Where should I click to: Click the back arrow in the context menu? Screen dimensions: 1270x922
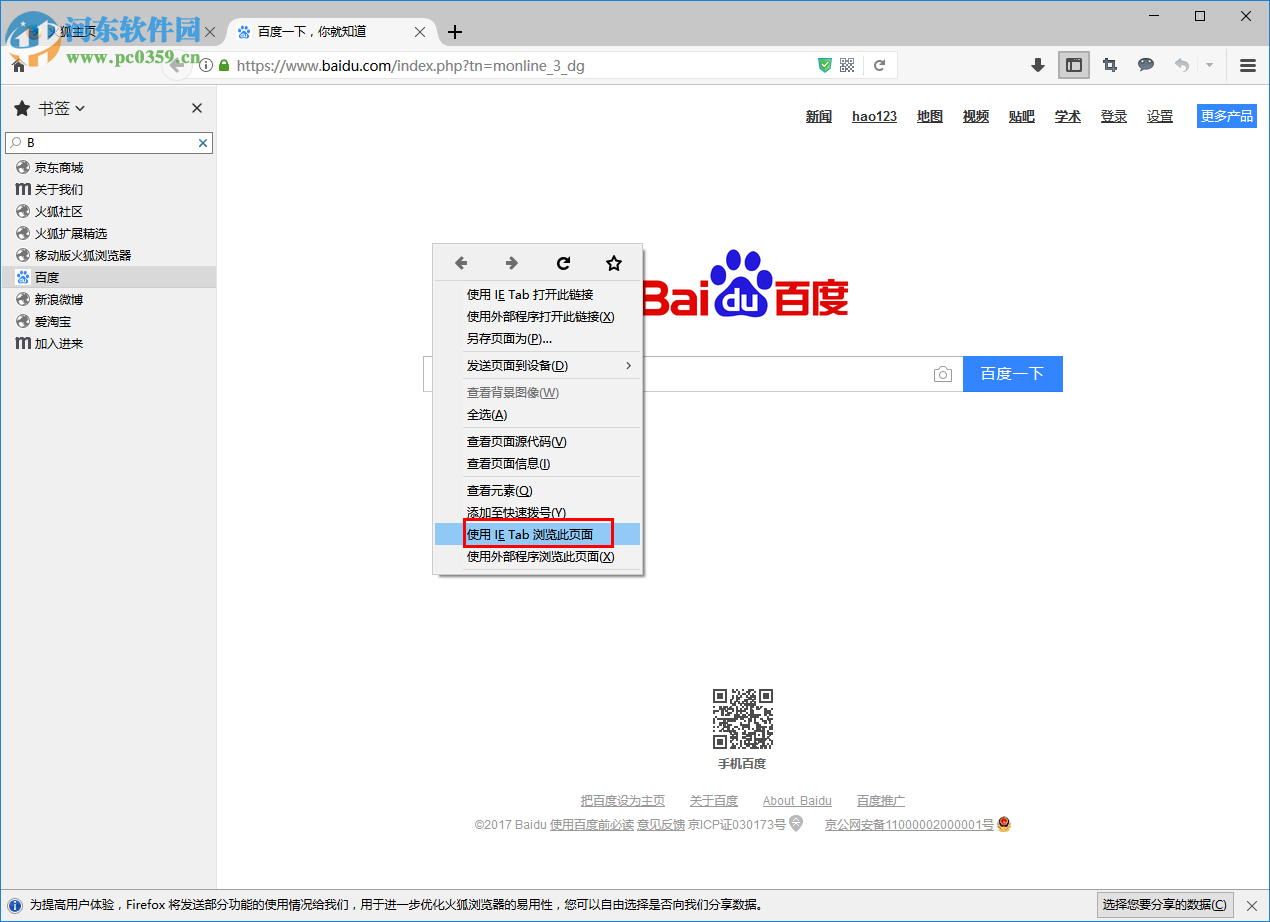[461, 262]
